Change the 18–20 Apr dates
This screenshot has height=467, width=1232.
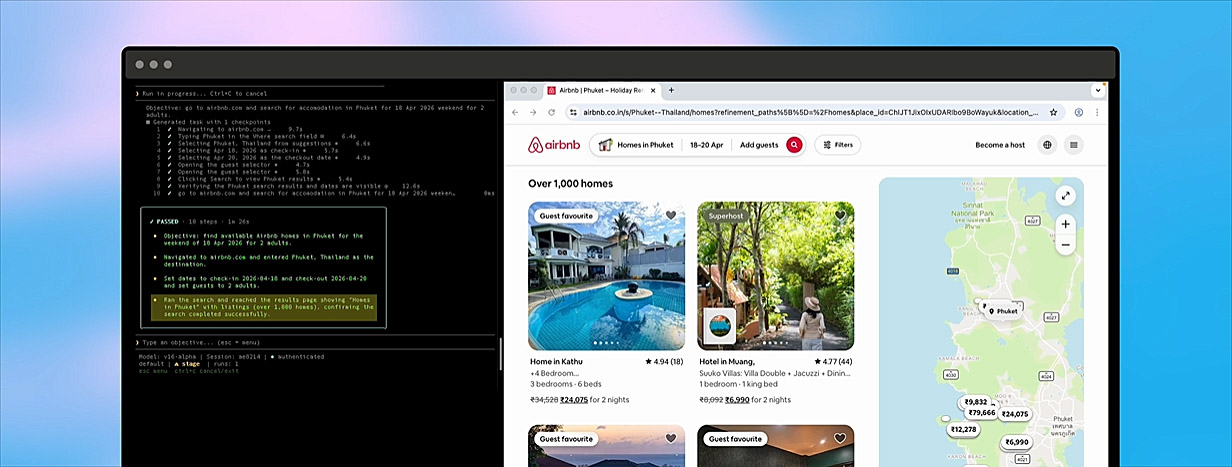pos(706,145)
